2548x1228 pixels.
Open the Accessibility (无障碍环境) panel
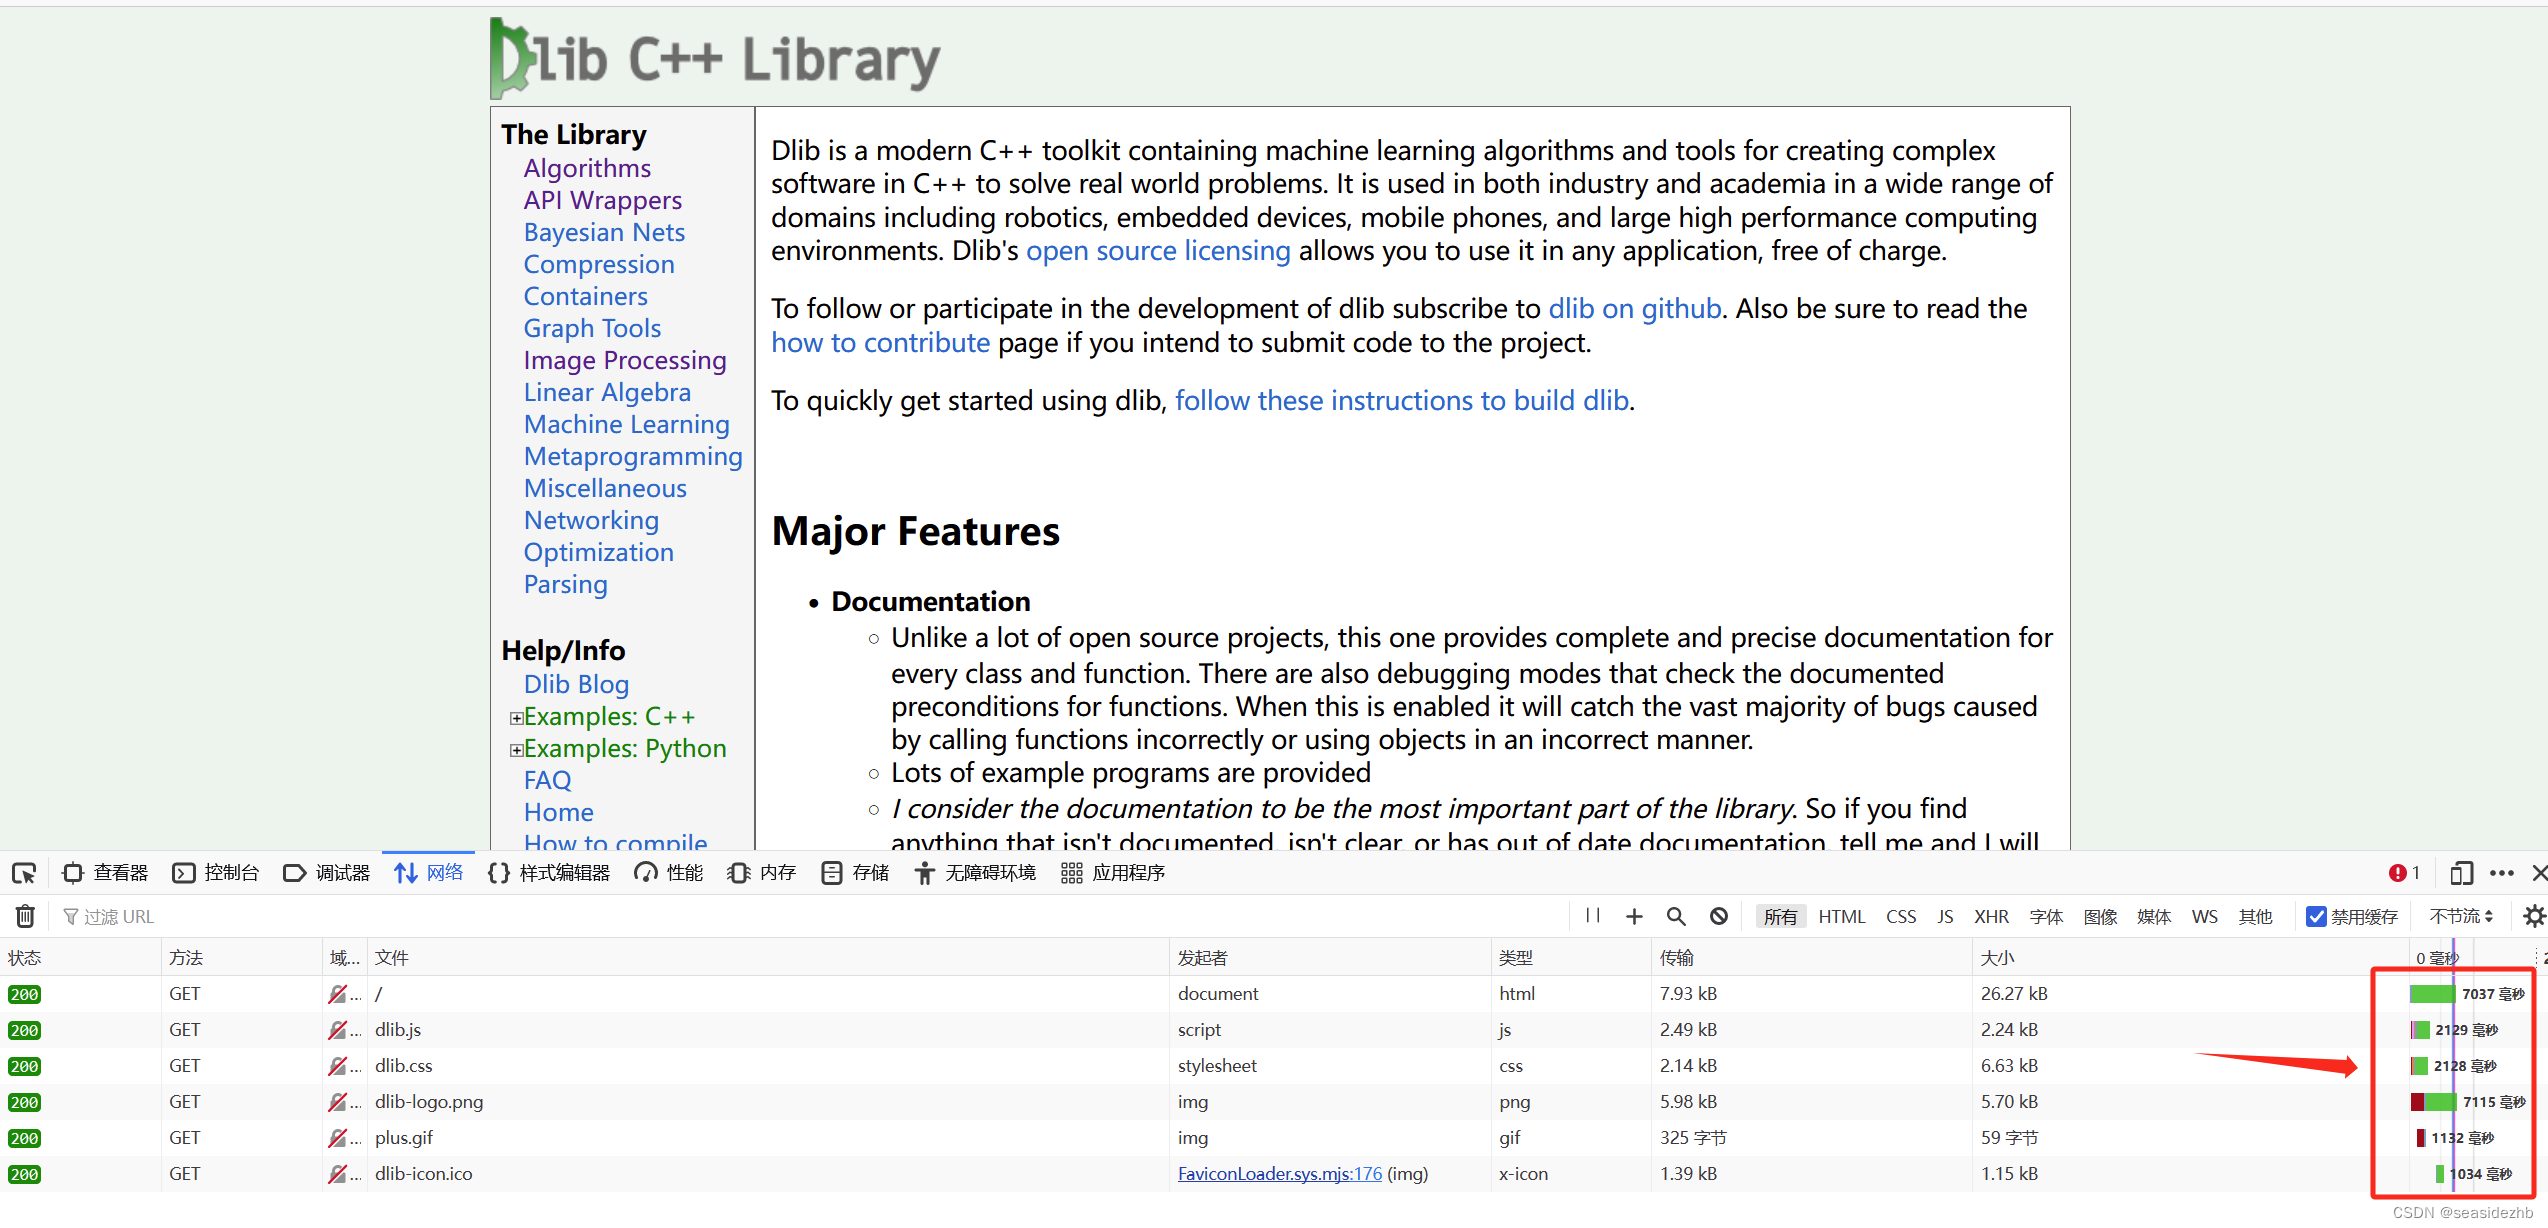click(x=975, y=873)
